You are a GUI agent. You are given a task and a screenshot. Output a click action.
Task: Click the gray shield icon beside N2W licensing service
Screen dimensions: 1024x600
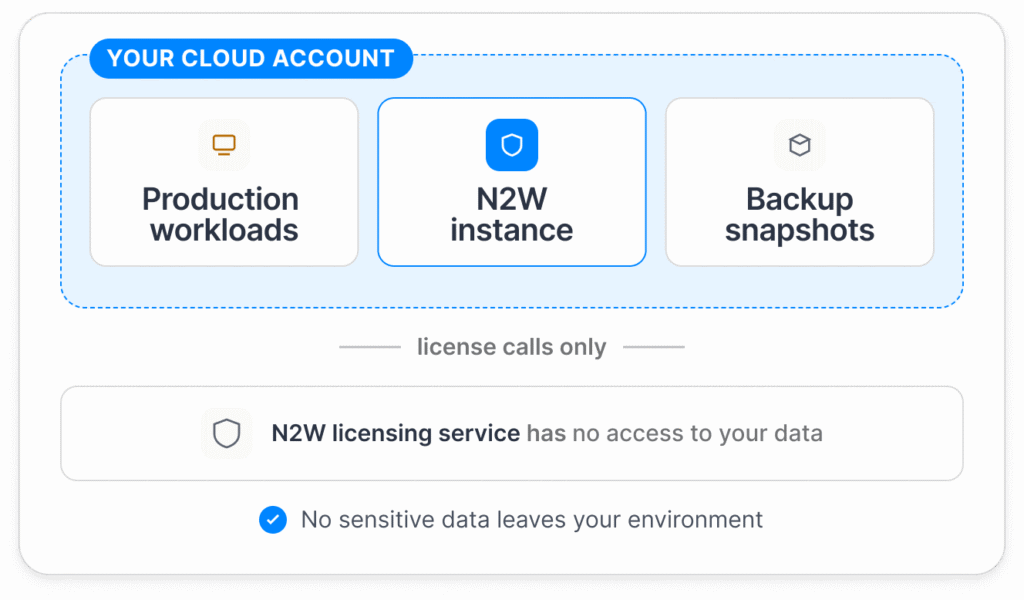[x=227, y=433]
